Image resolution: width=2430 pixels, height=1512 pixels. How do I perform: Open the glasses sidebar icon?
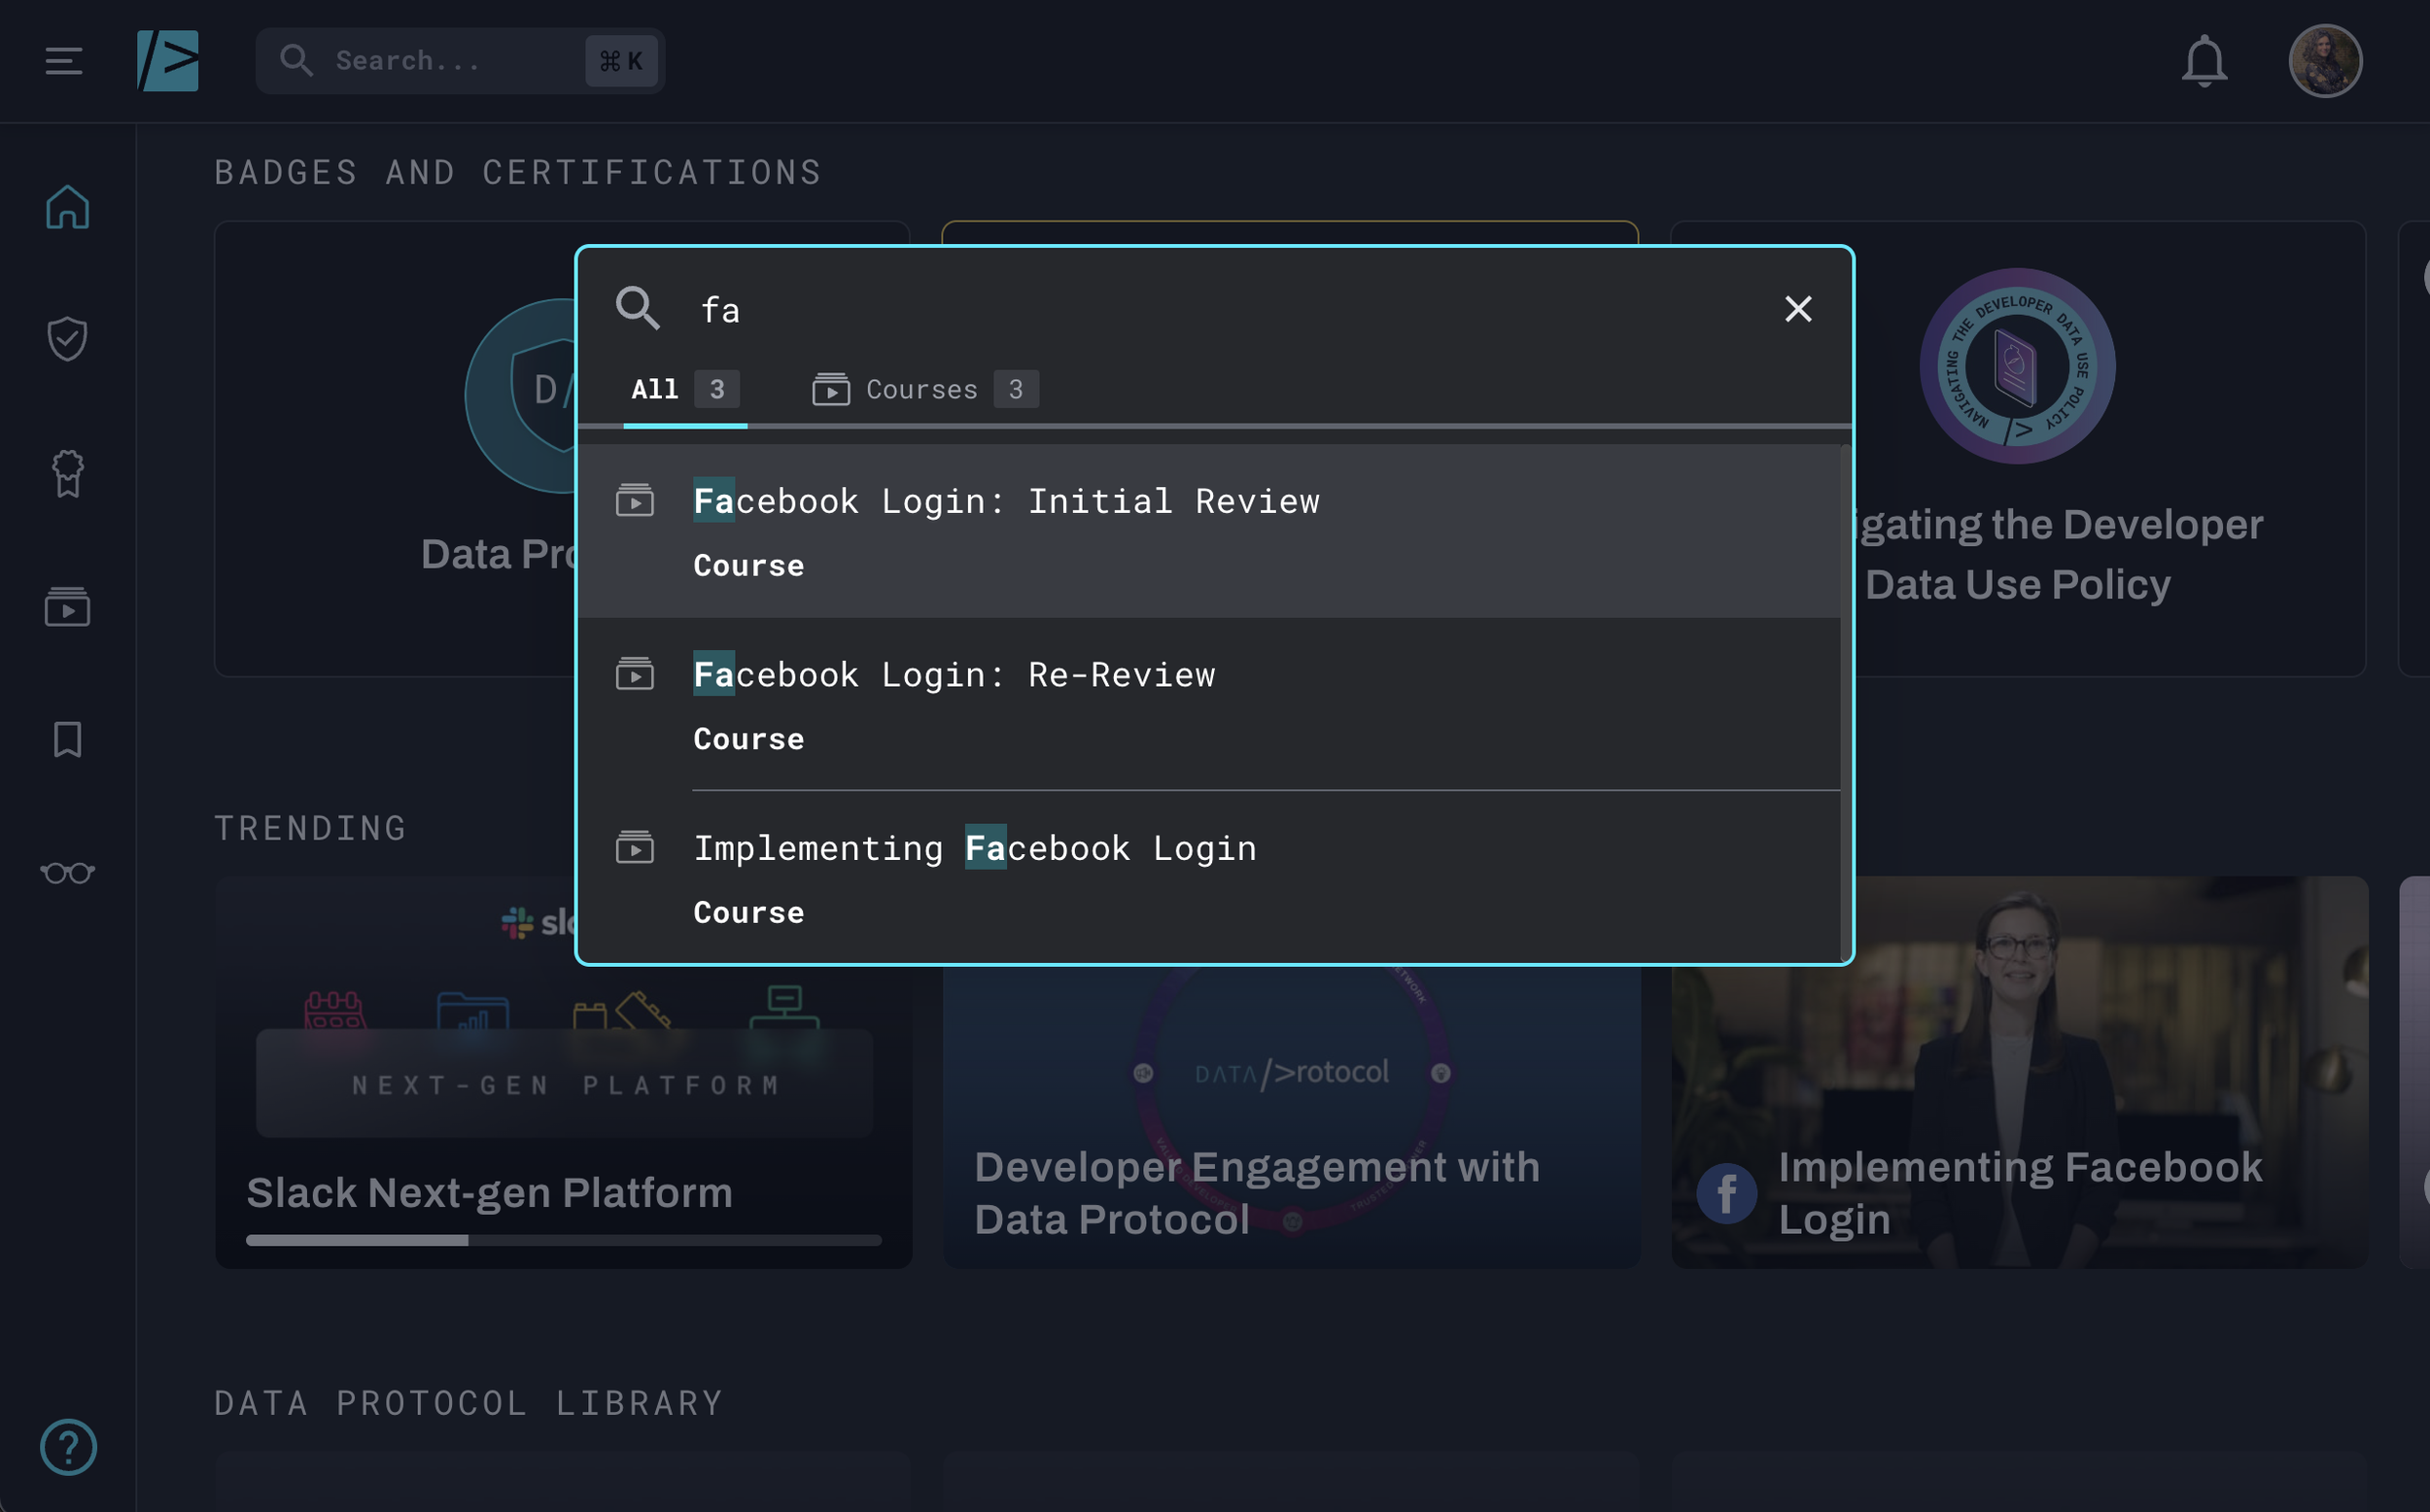(67, 873)
